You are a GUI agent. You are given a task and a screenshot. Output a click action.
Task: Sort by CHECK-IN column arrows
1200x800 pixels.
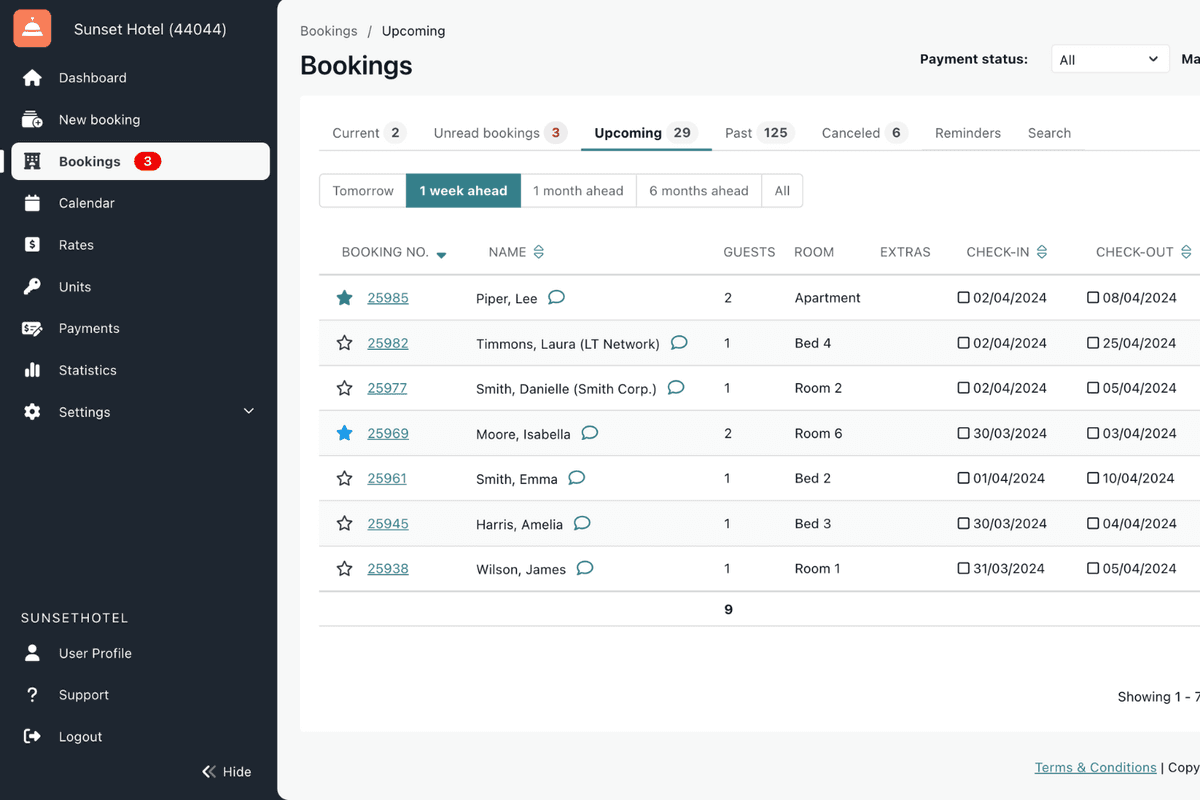(x=1042, y=252)
